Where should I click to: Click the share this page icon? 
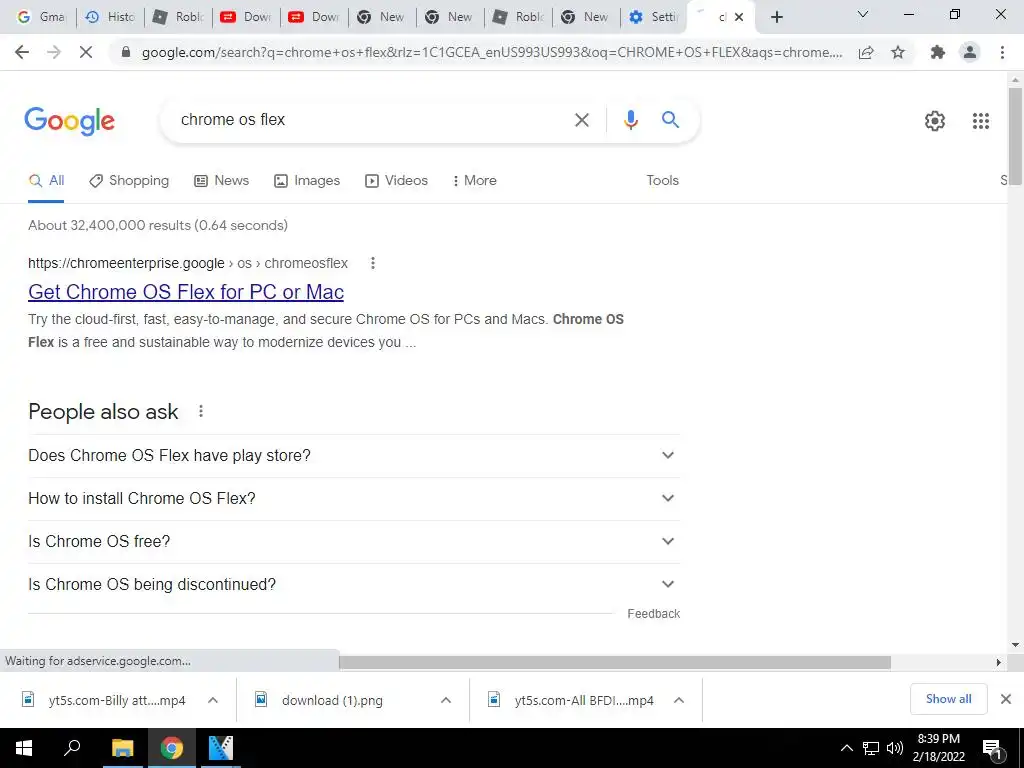click(866, 52)
